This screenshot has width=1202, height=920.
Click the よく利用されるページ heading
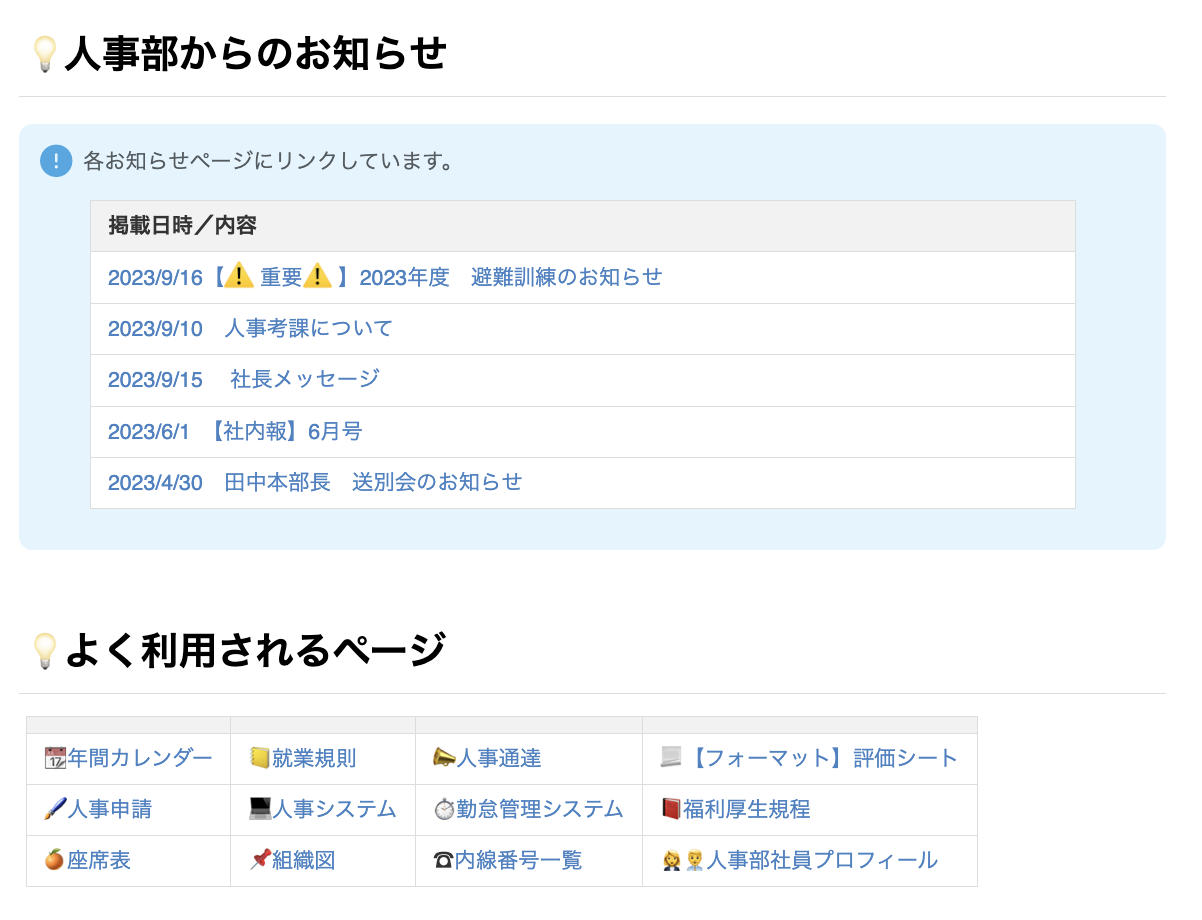[255, 651]
